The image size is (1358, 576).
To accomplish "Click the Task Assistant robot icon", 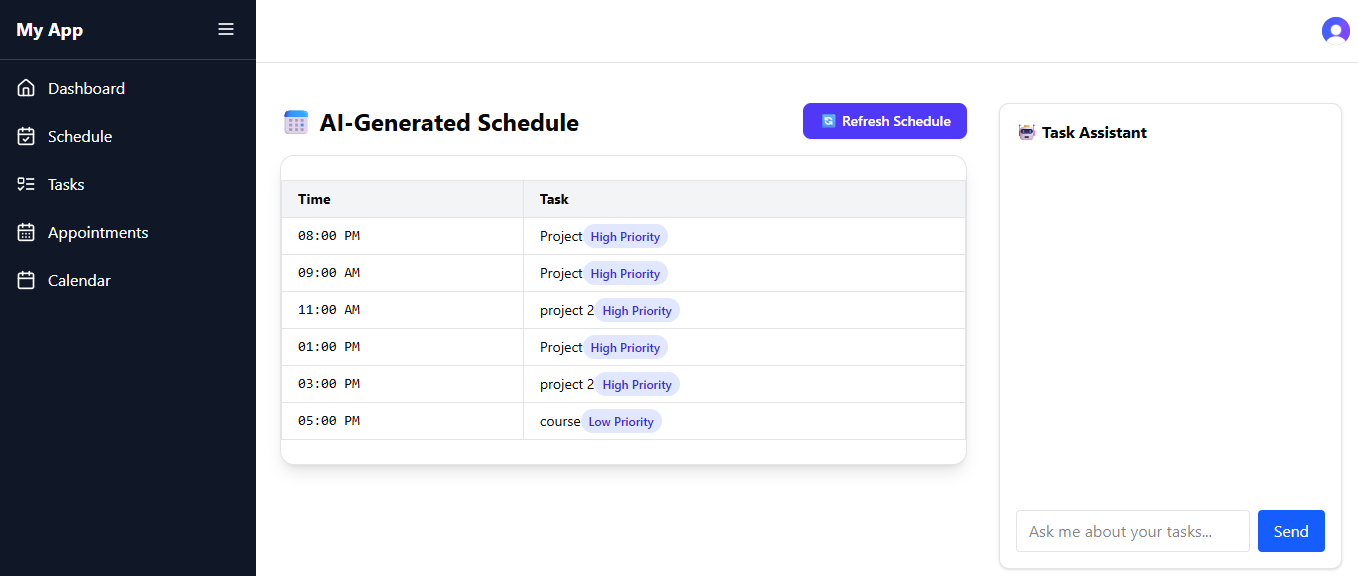I will pos(1027,132).
